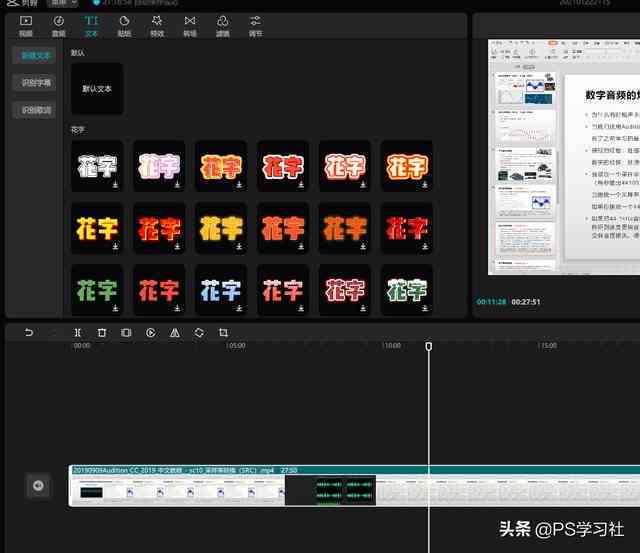640x553 pixels.
Task: Click the 10:00 mark on the timeline ruler
Action: [391, 346]
